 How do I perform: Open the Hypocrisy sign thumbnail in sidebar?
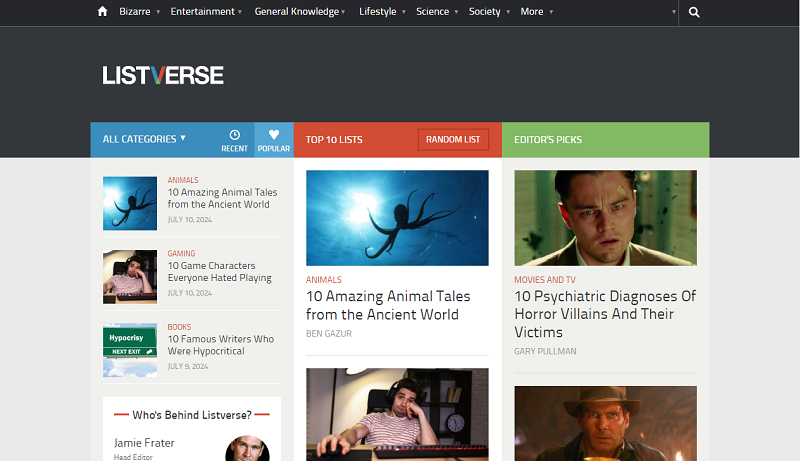point(130,349)
